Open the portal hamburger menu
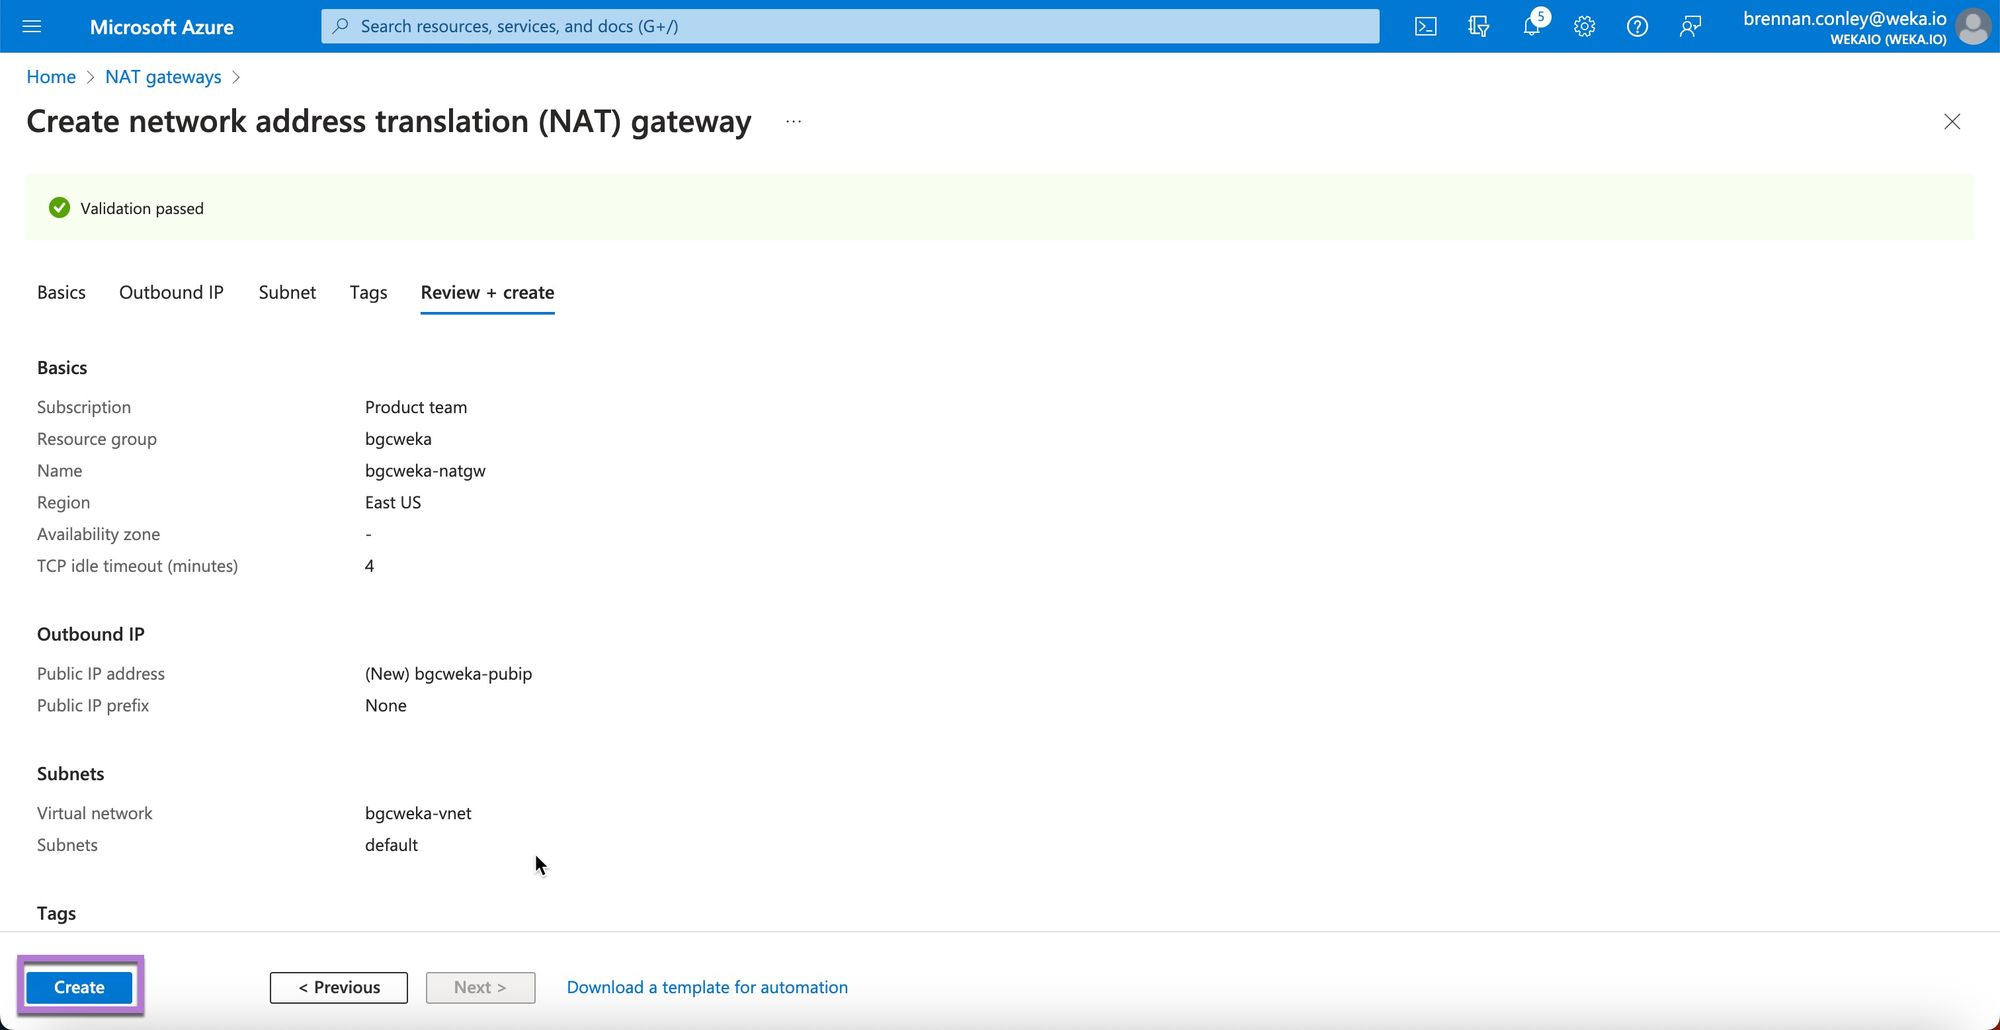The image size is (2000, 1030). coord(32,26)
